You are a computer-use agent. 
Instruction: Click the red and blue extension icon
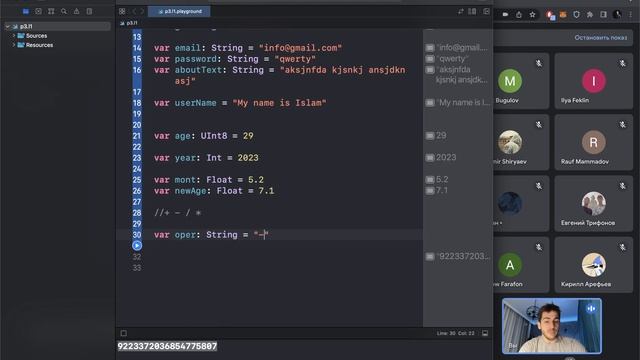point(551,15)
